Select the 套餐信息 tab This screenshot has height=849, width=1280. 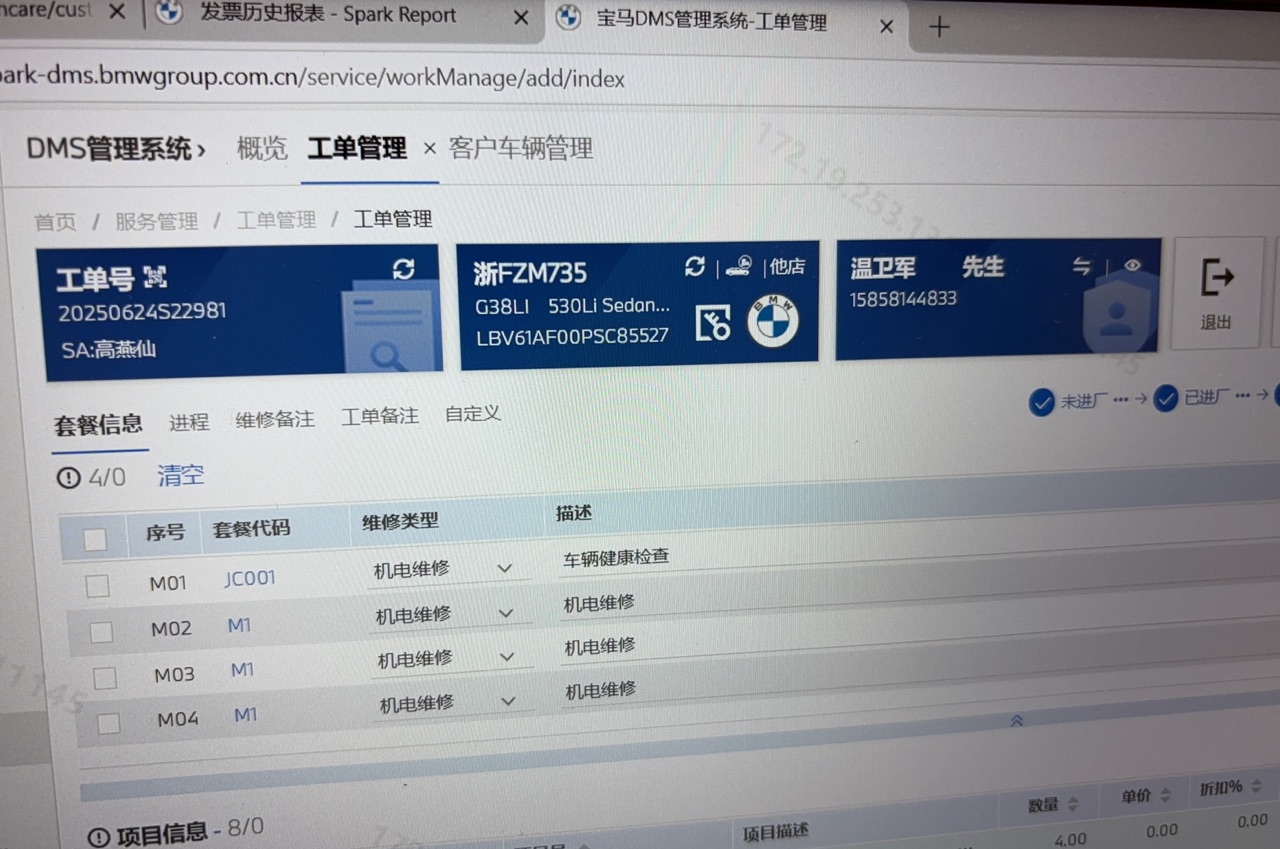(98, 424)
